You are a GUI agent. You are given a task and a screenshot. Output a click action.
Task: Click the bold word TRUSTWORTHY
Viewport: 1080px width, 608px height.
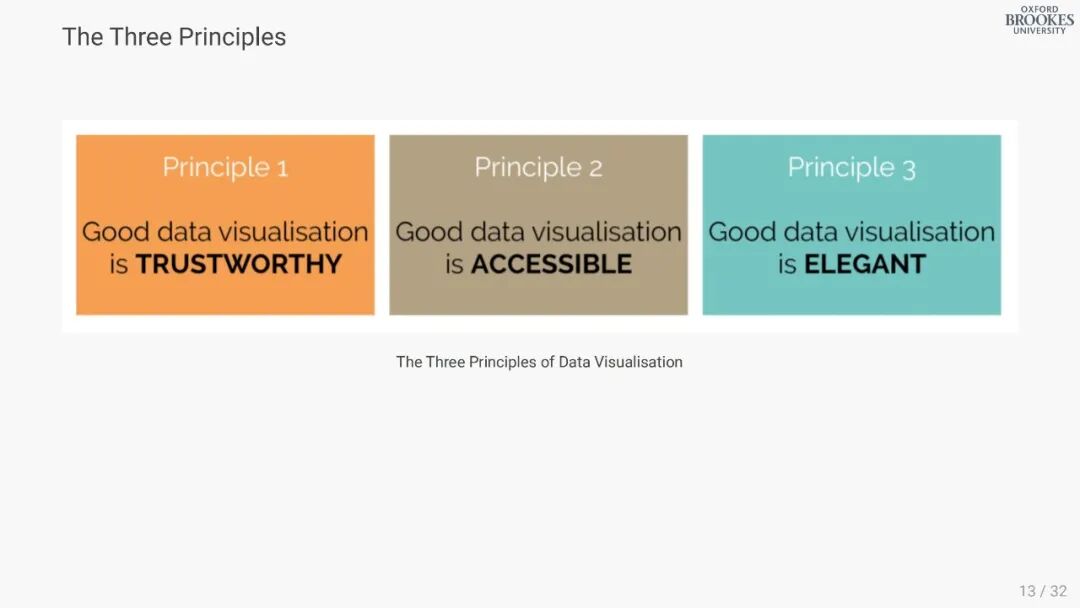pos(239,264)
